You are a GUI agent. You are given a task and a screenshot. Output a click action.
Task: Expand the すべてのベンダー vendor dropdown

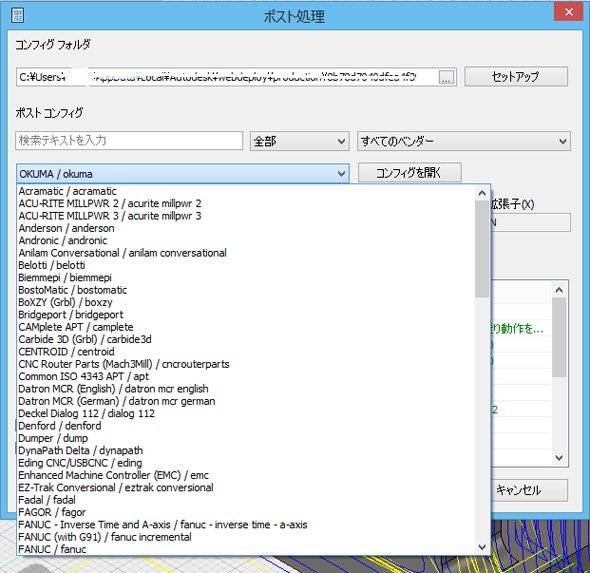coord(464,141)
